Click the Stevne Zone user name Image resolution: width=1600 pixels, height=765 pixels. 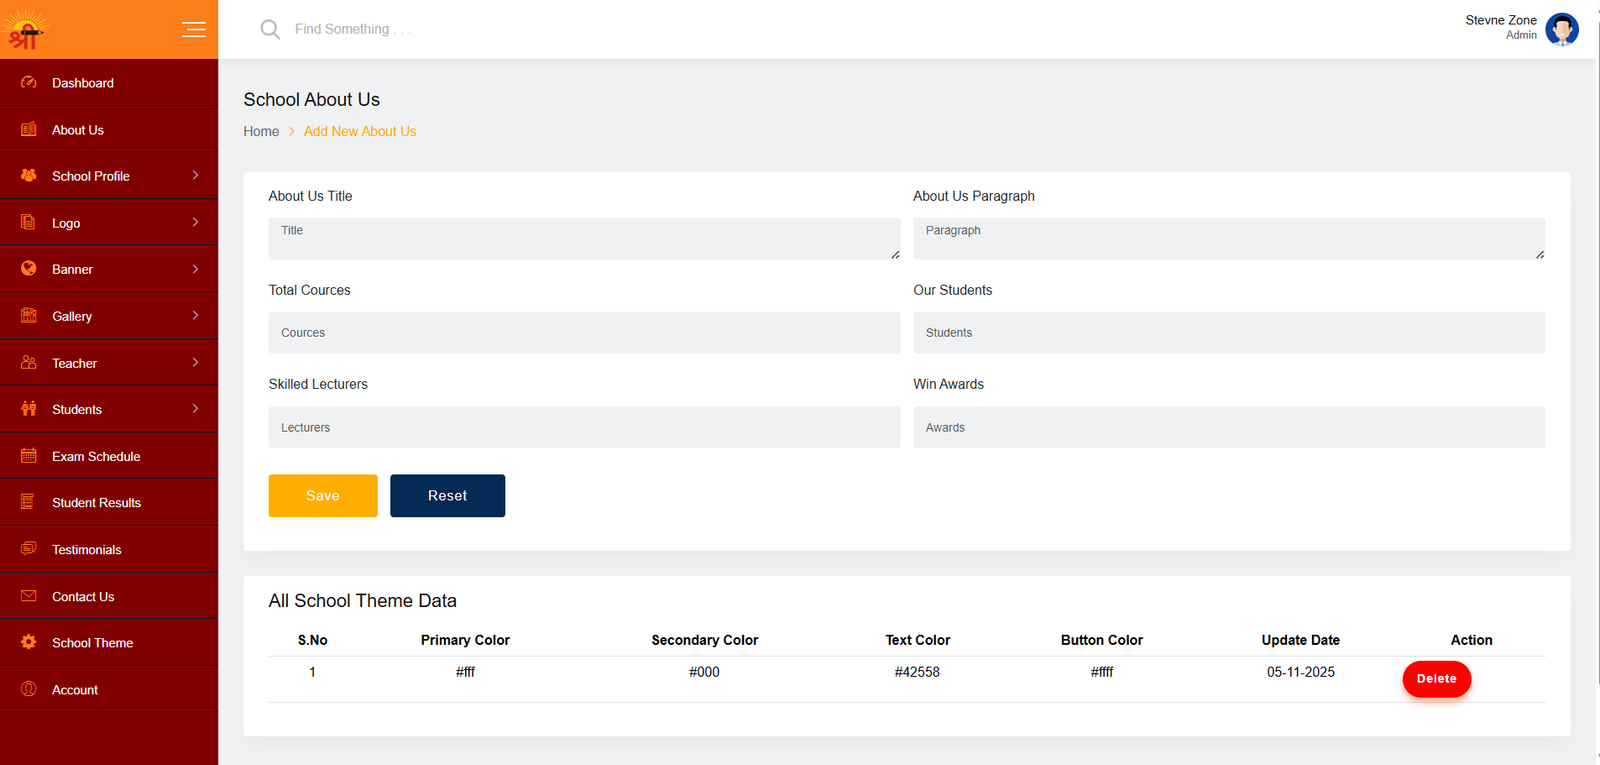1501,20
